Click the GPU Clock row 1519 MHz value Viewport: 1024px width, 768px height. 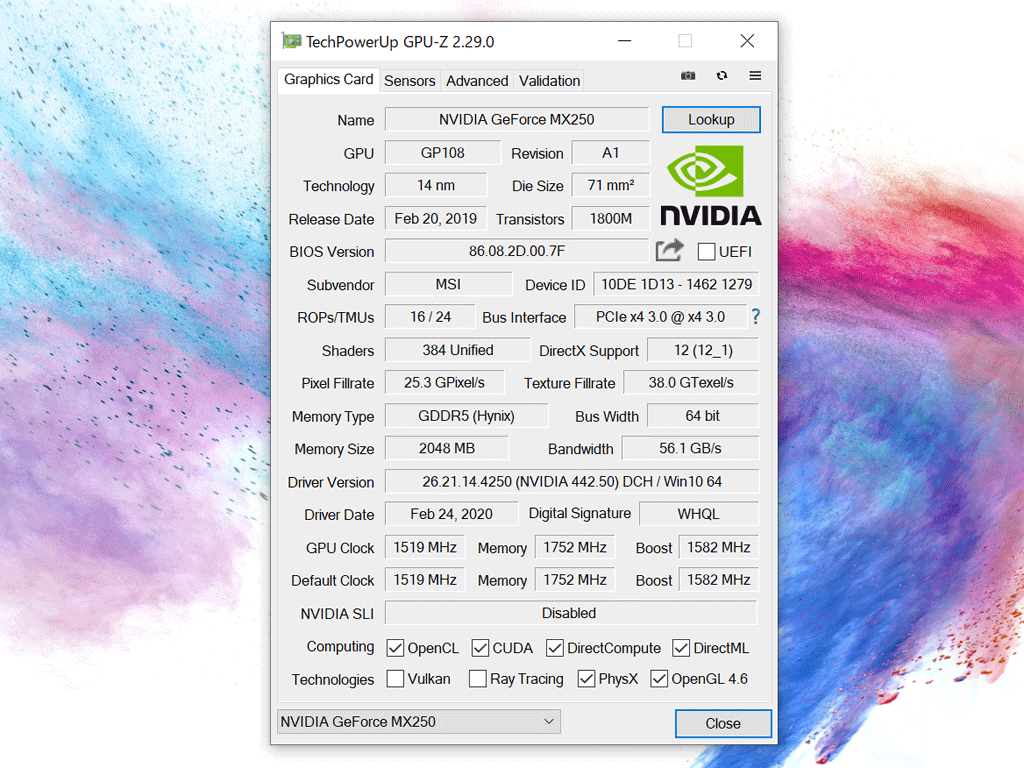coord(425,547)
